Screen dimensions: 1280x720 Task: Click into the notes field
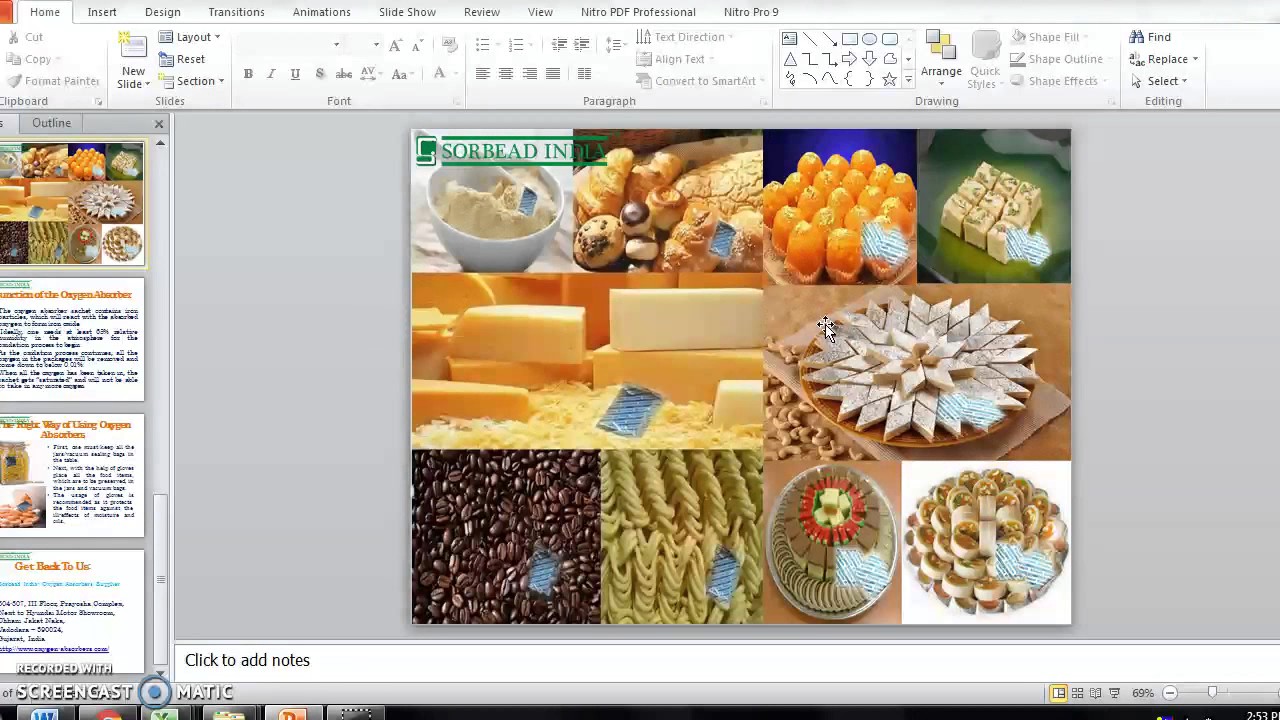pyautogui.click(x=727, y=660)
